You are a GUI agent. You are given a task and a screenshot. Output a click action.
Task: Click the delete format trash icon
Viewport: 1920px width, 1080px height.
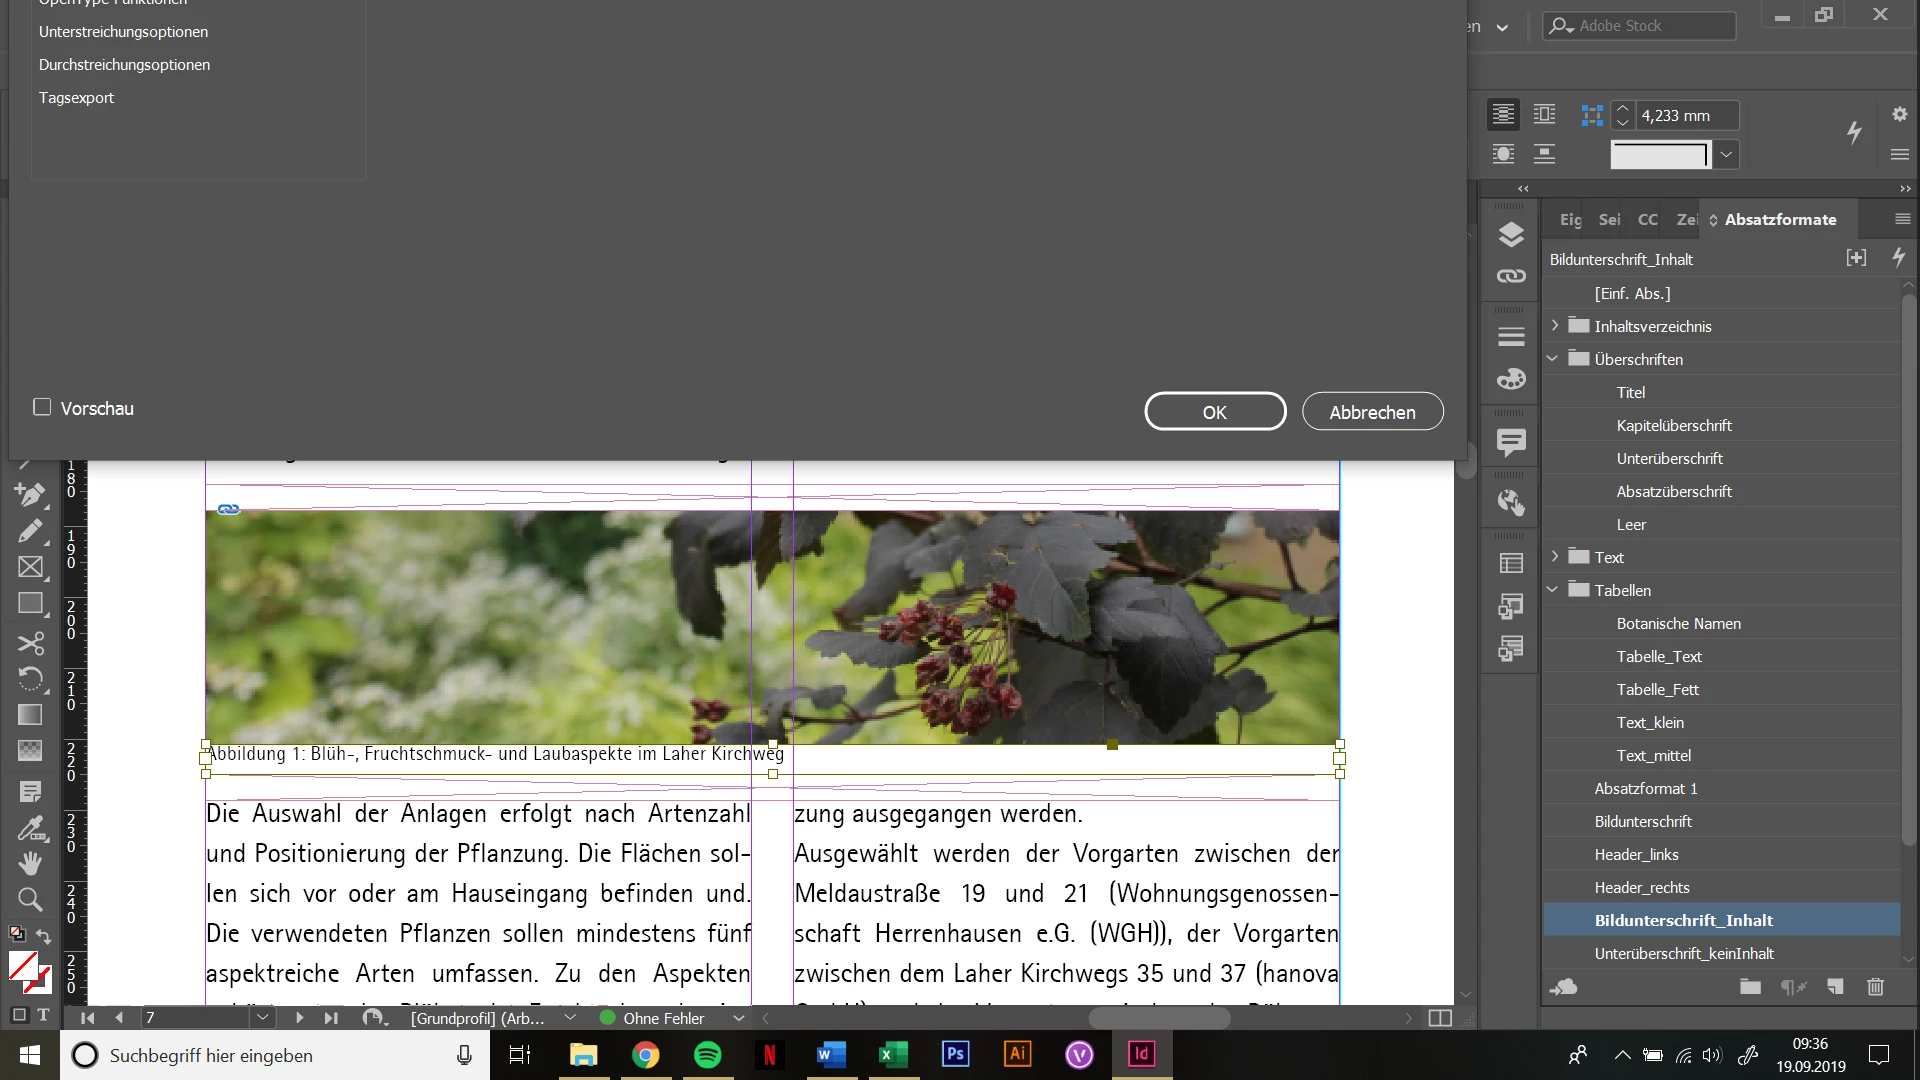pos(1875,987)
